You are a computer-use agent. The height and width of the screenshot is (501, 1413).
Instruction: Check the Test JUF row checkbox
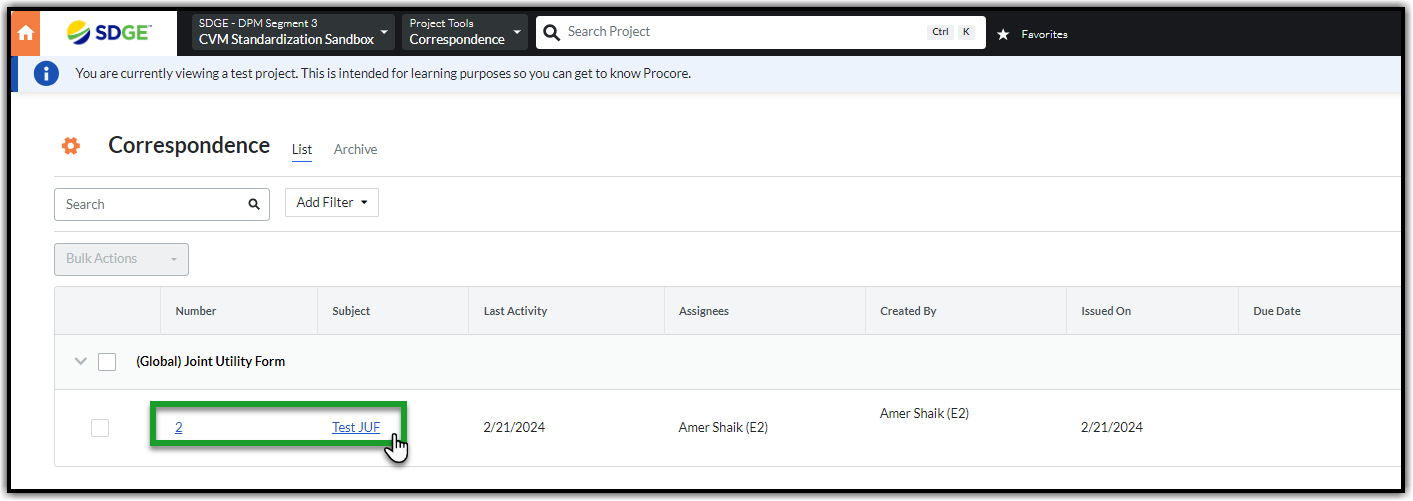click(x=100, y=428)
